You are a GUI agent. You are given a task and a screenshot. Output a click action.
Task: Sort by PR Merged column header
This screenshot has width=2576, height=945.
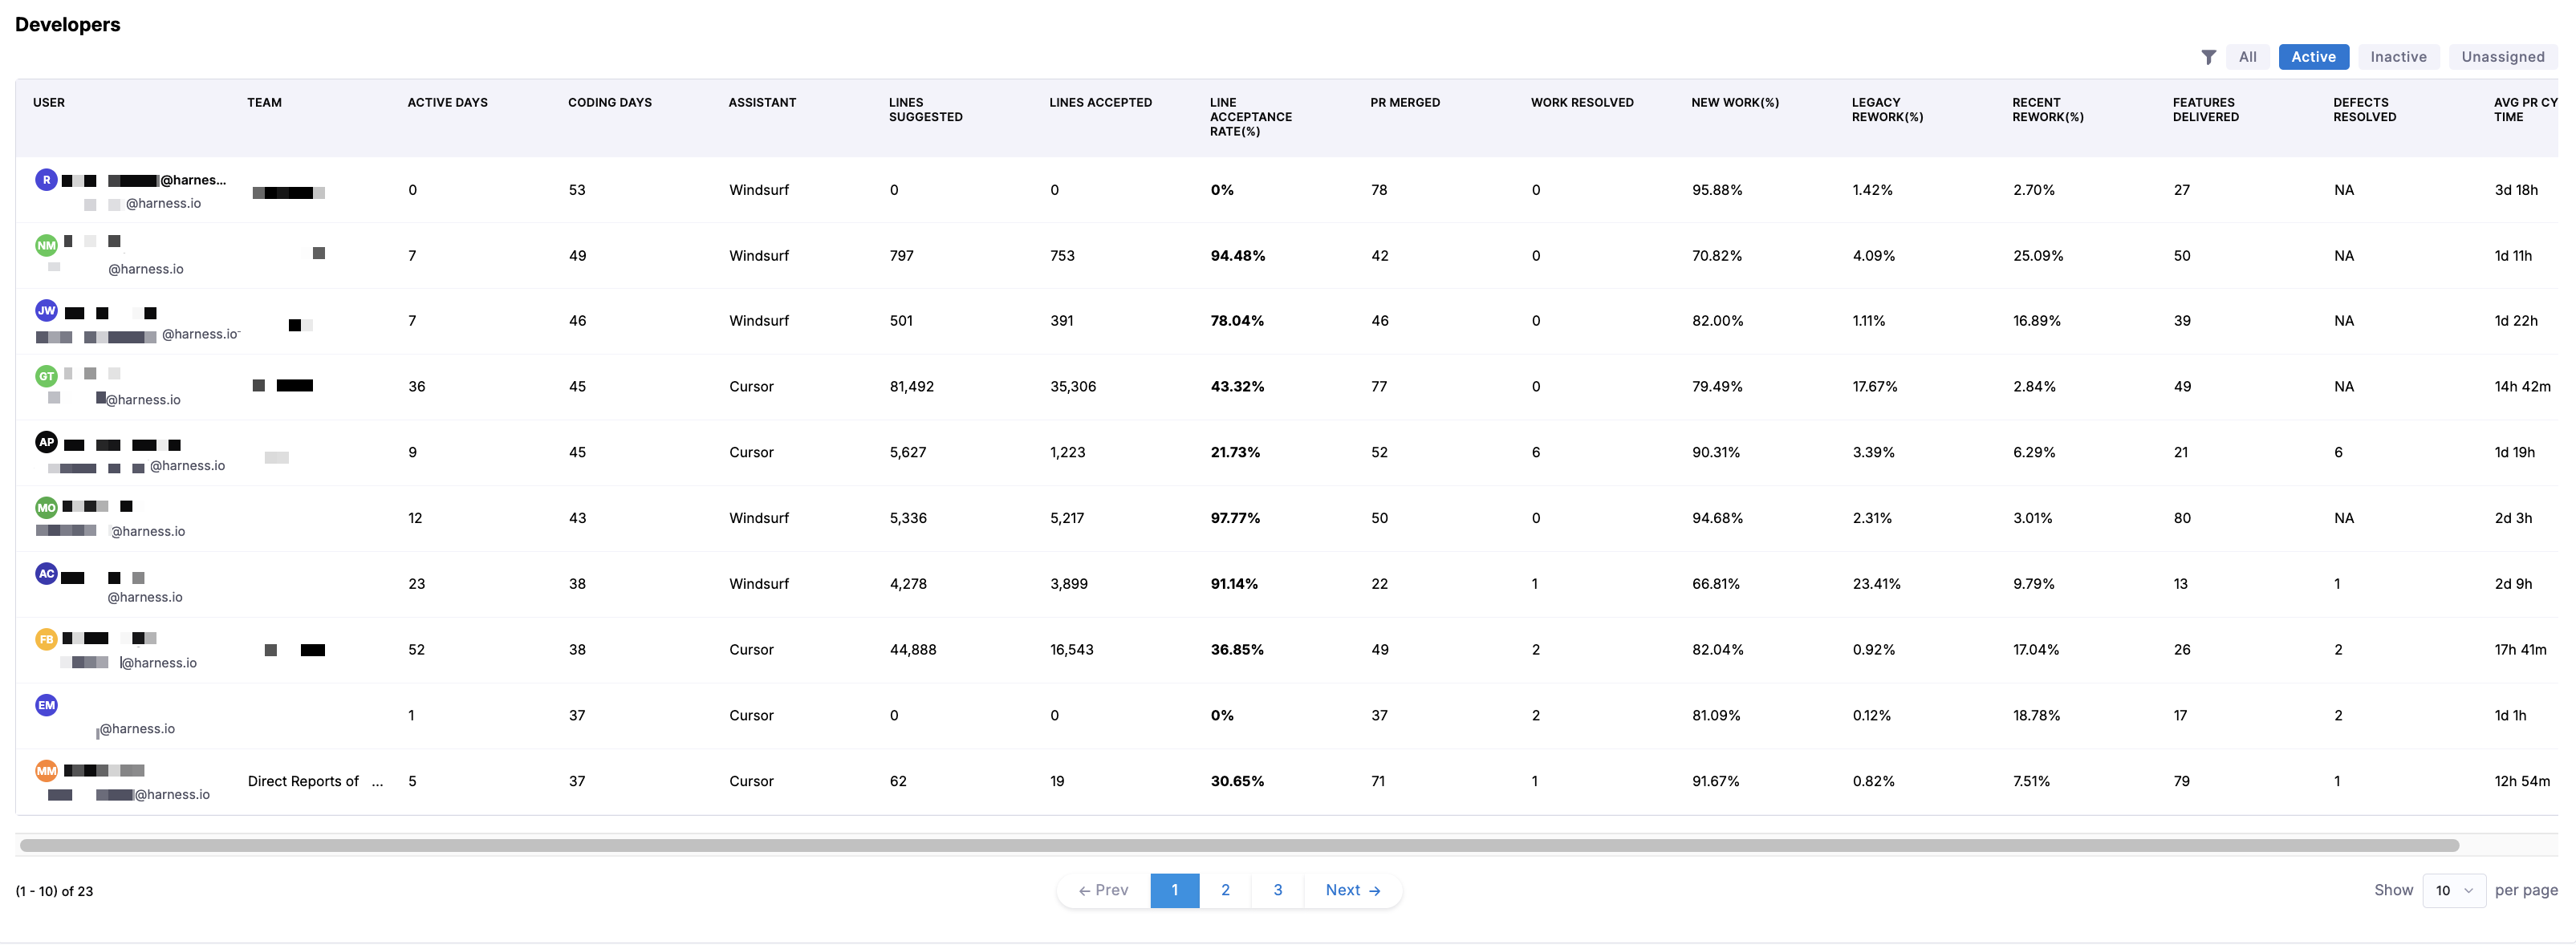tap(1404, 103)
